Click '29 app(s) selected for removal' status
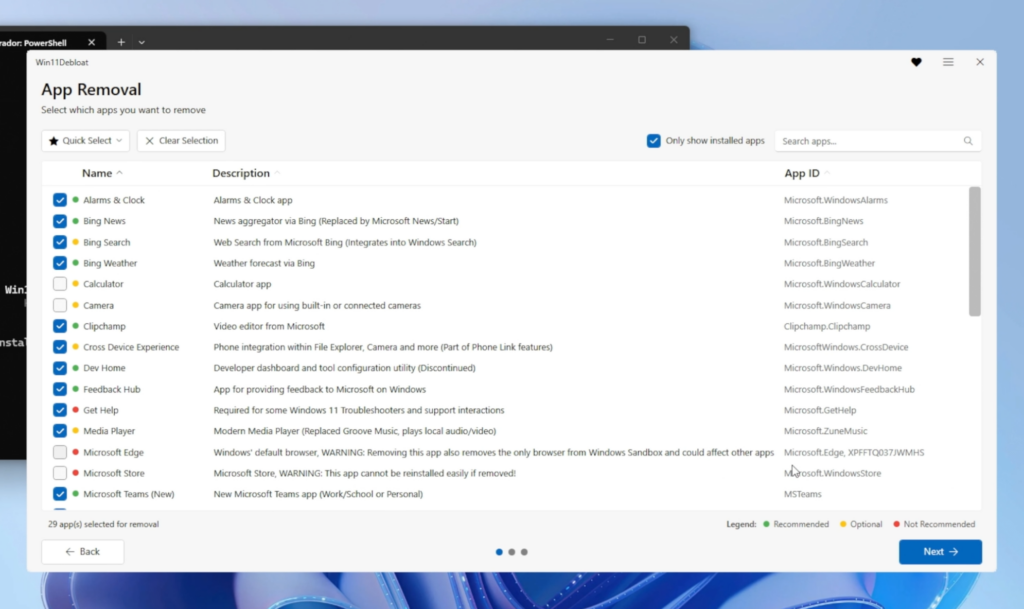The height and width of the screenshot is (609, 1024). pyautogui.click(x=103, y=524)
